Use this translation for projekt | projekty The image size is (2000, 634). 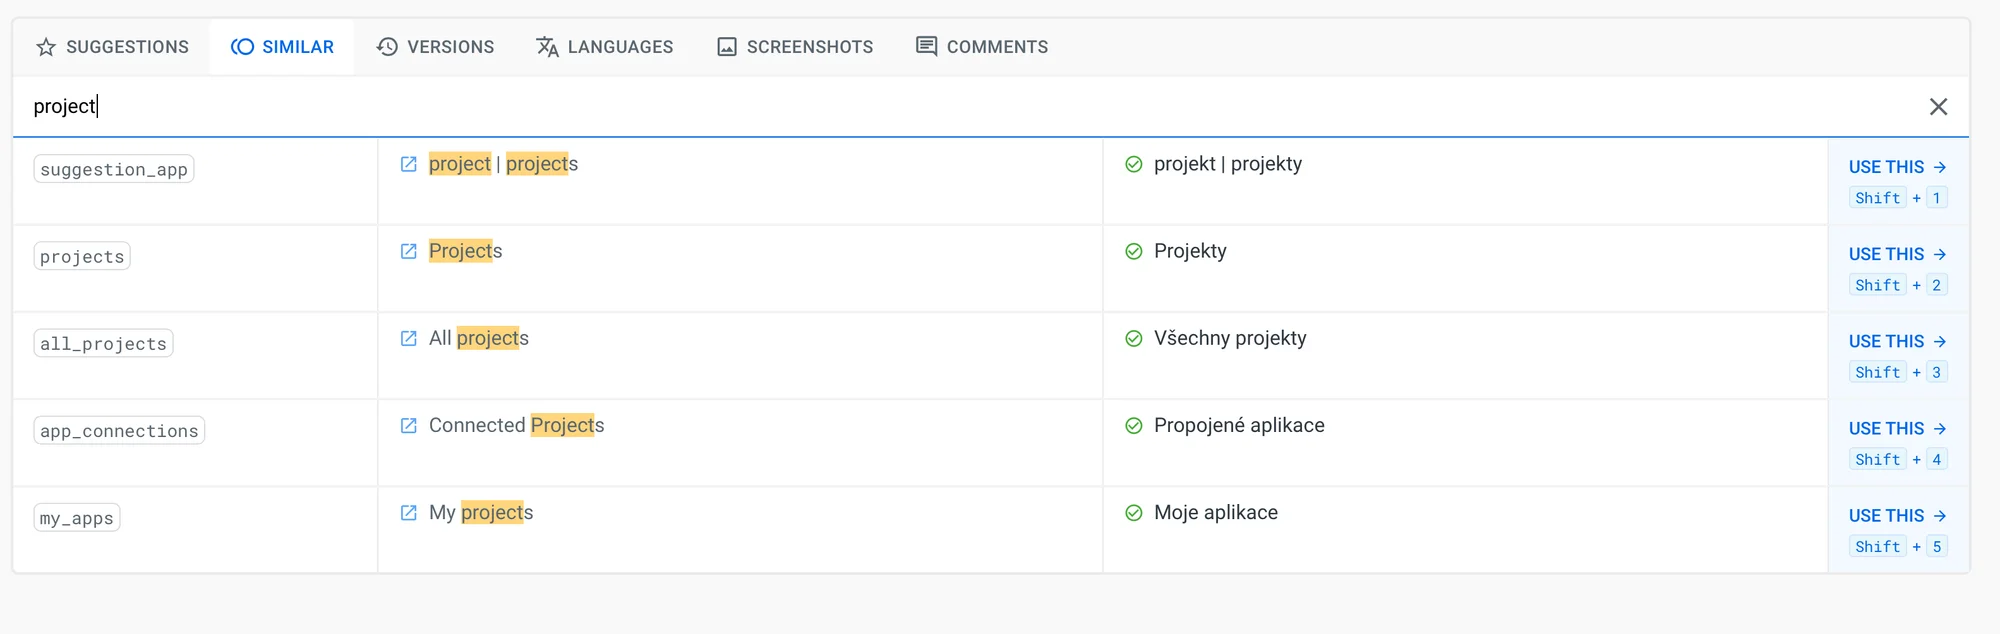click(1896, 167)
